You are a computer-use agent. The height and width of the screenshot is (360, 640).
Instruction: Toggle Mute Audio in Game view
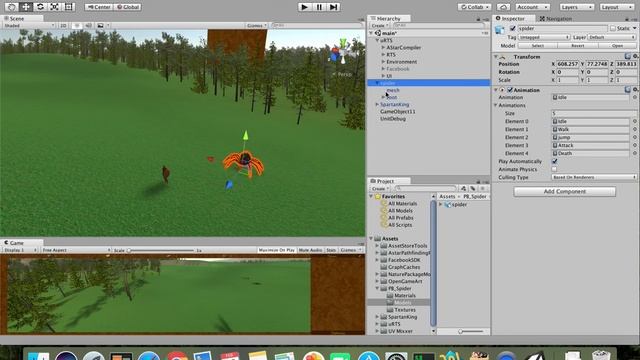coord(310,250)
